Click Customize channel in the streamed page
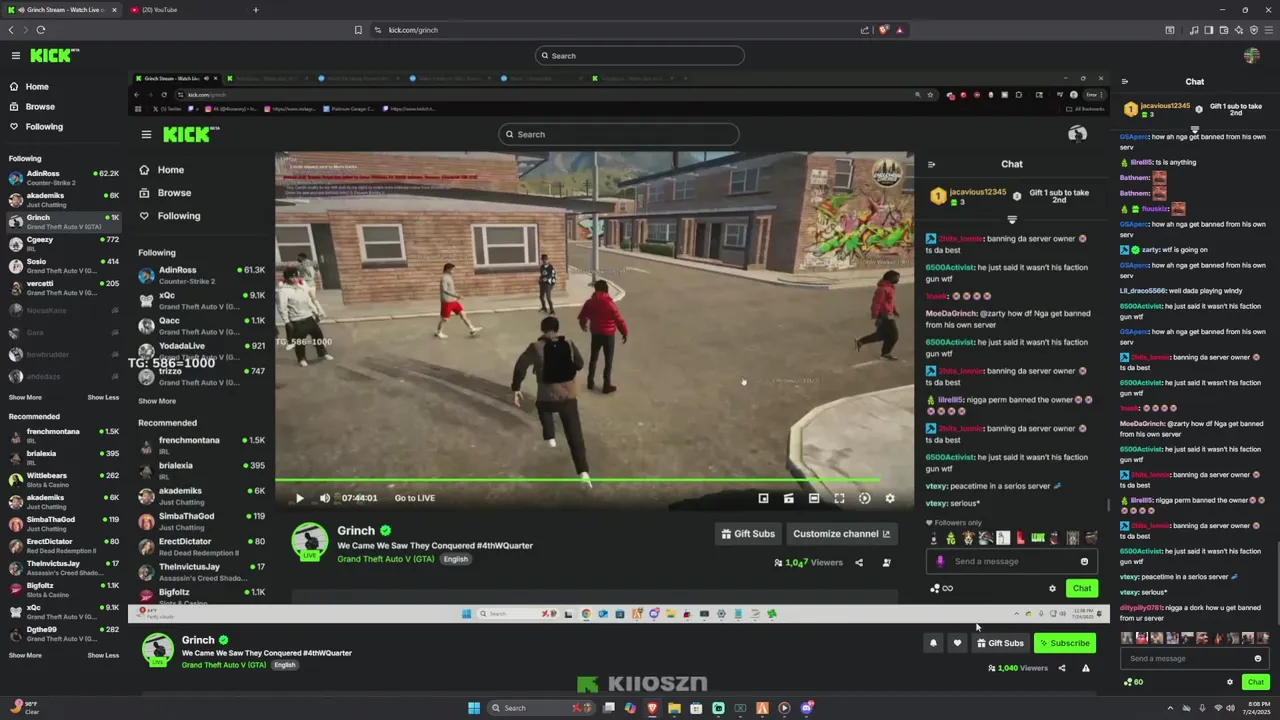 click(x=841, y=534)
